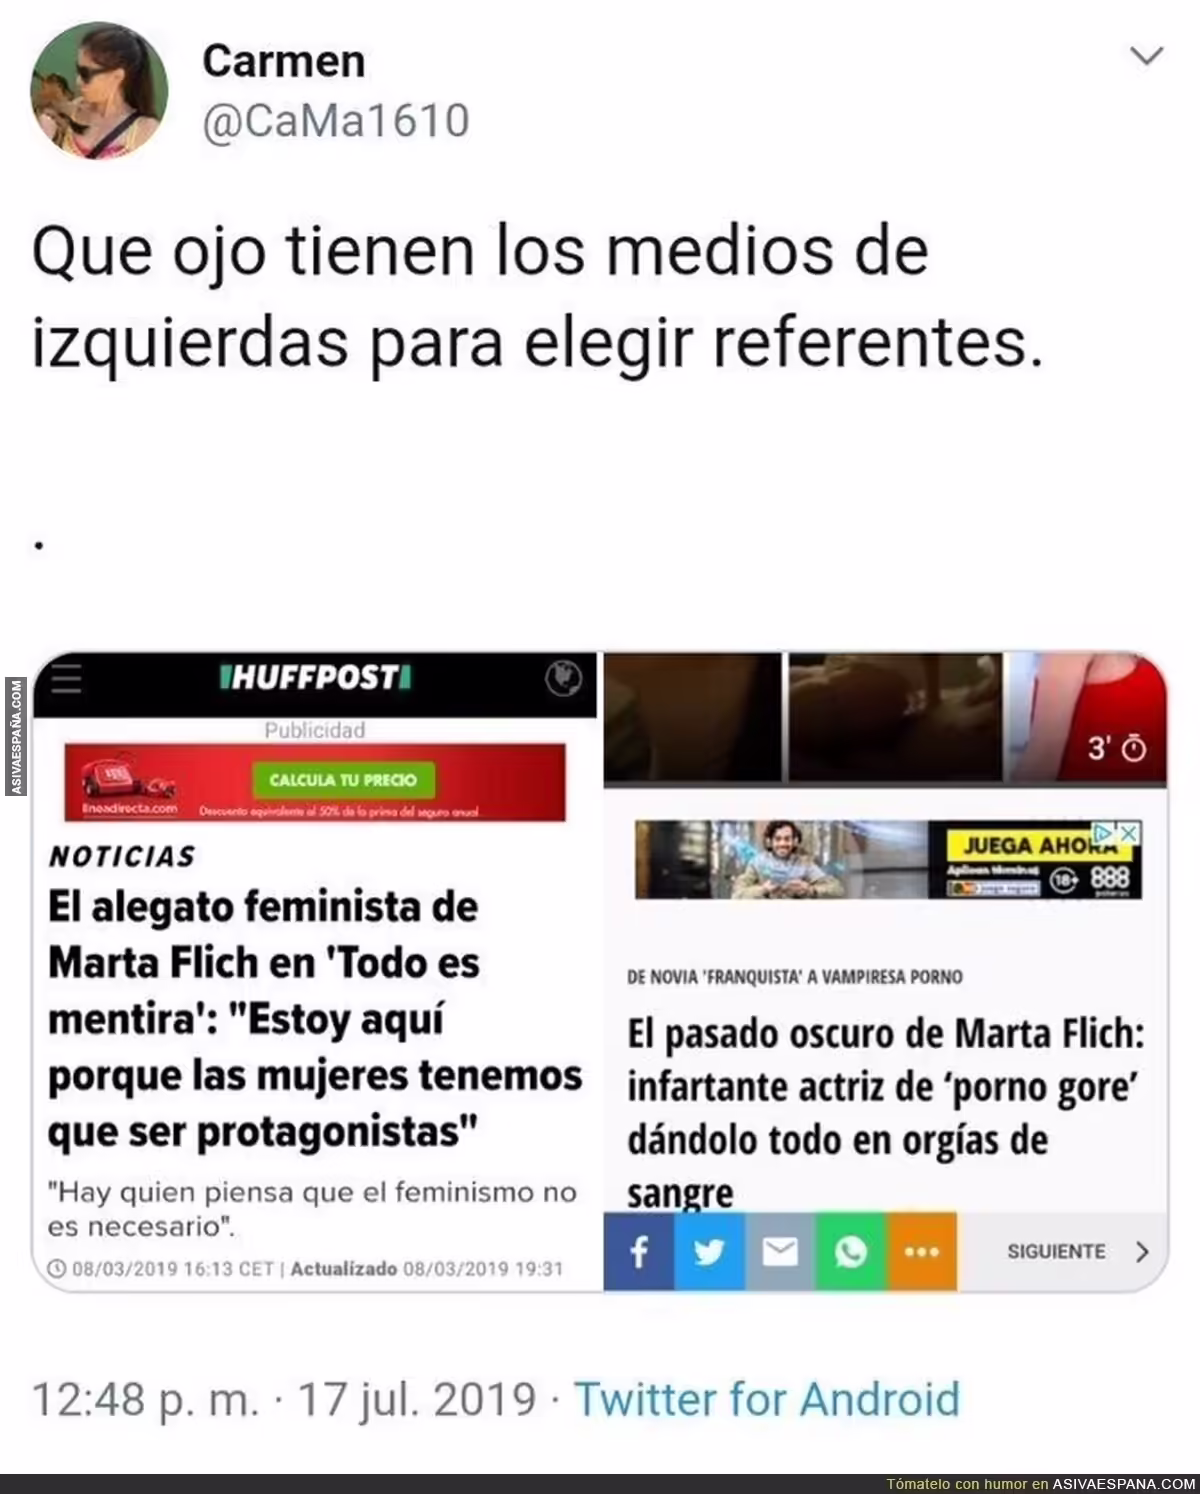1200x1494 pixels.
Task: Click the HUFFPOST logo
Action: coord(315,678)
